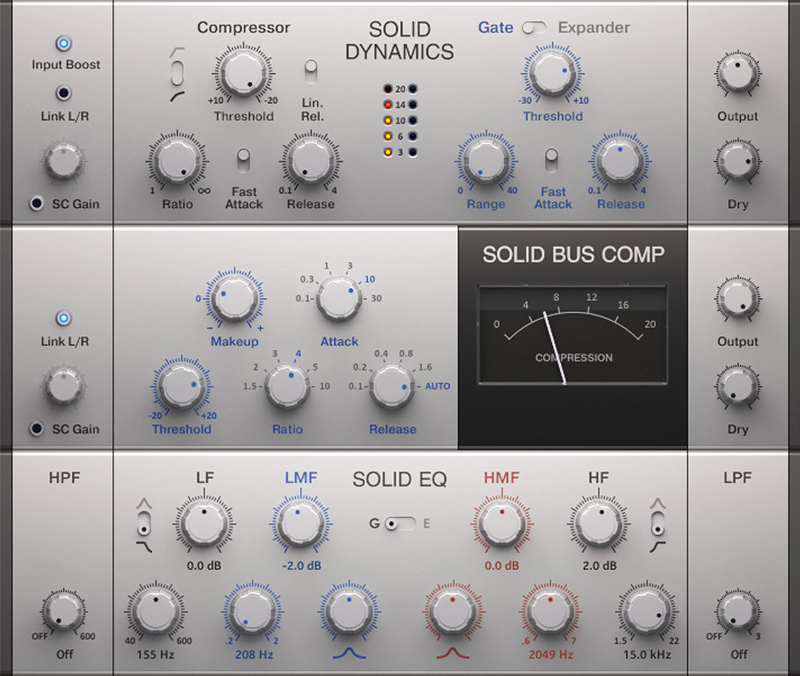Click the Bus Comp Makeup knob
Image resolution: width=800 pixels, height=676 pixels.
(x=235, y=298)
